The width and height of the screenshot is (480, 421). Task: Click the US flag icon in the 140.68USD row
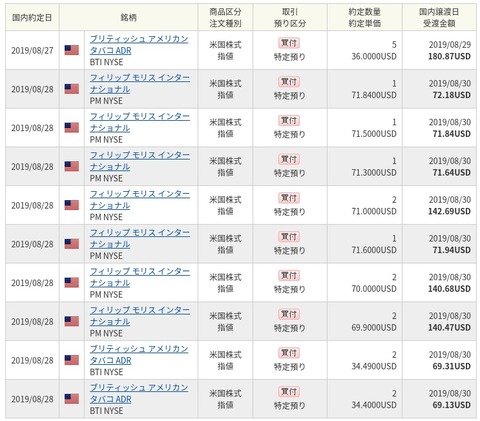tap(72, 283)
